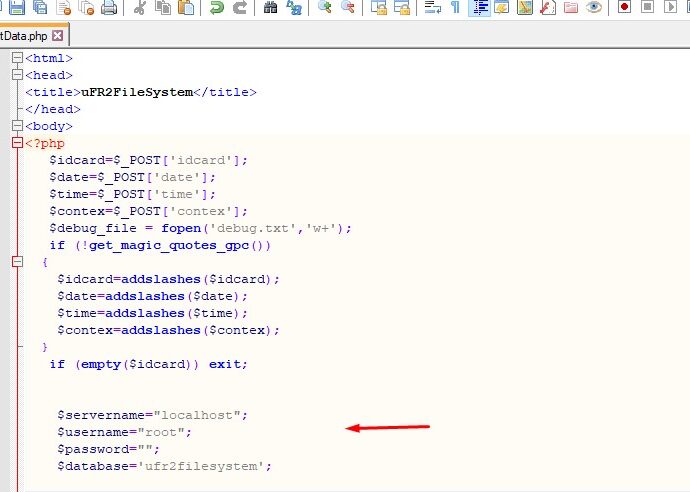Redo the last edit using the toolbar
This screenshot has width=690, height=492.
tap(240, 7)
